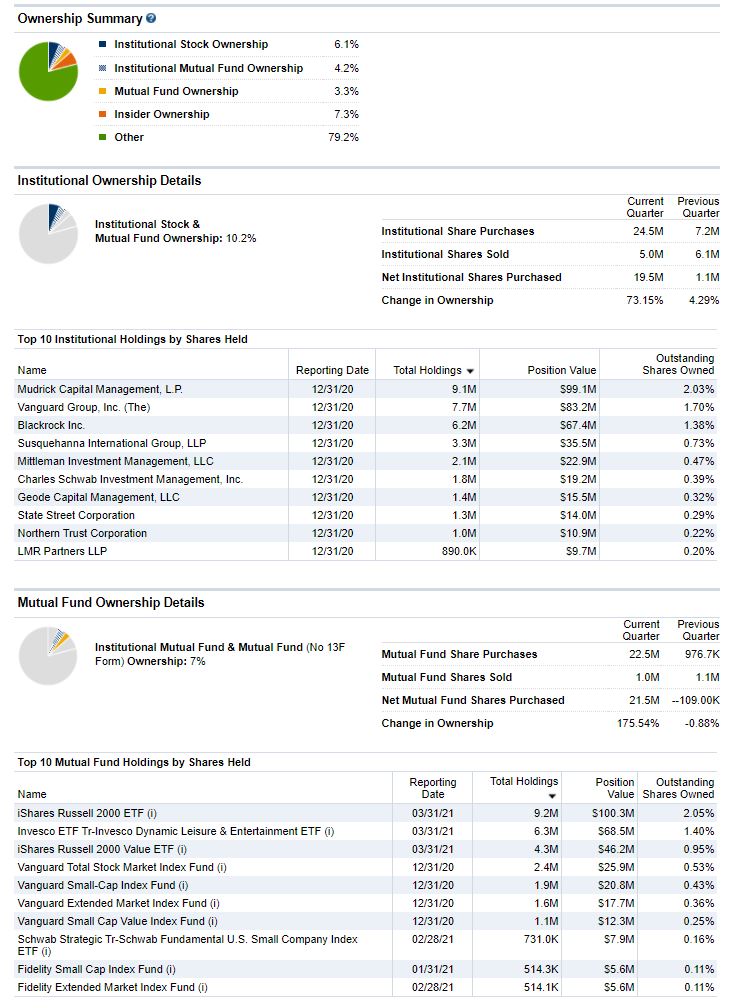Select the Insider Ownership orange legend swatch
This screenshot has height=1008, width=743.
coord(103,114)
